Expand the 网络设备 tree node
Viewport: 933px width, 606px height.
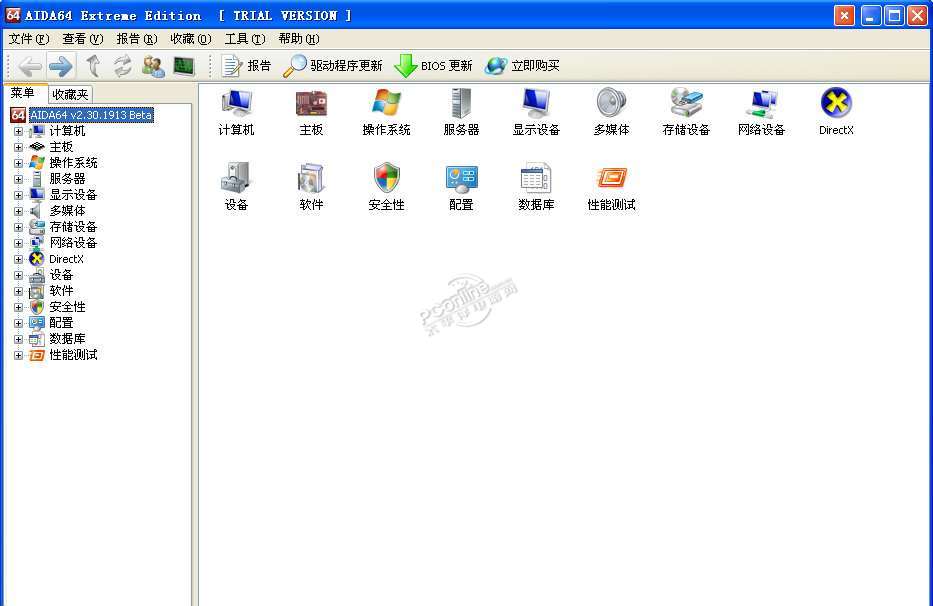[x=18, y=243]
